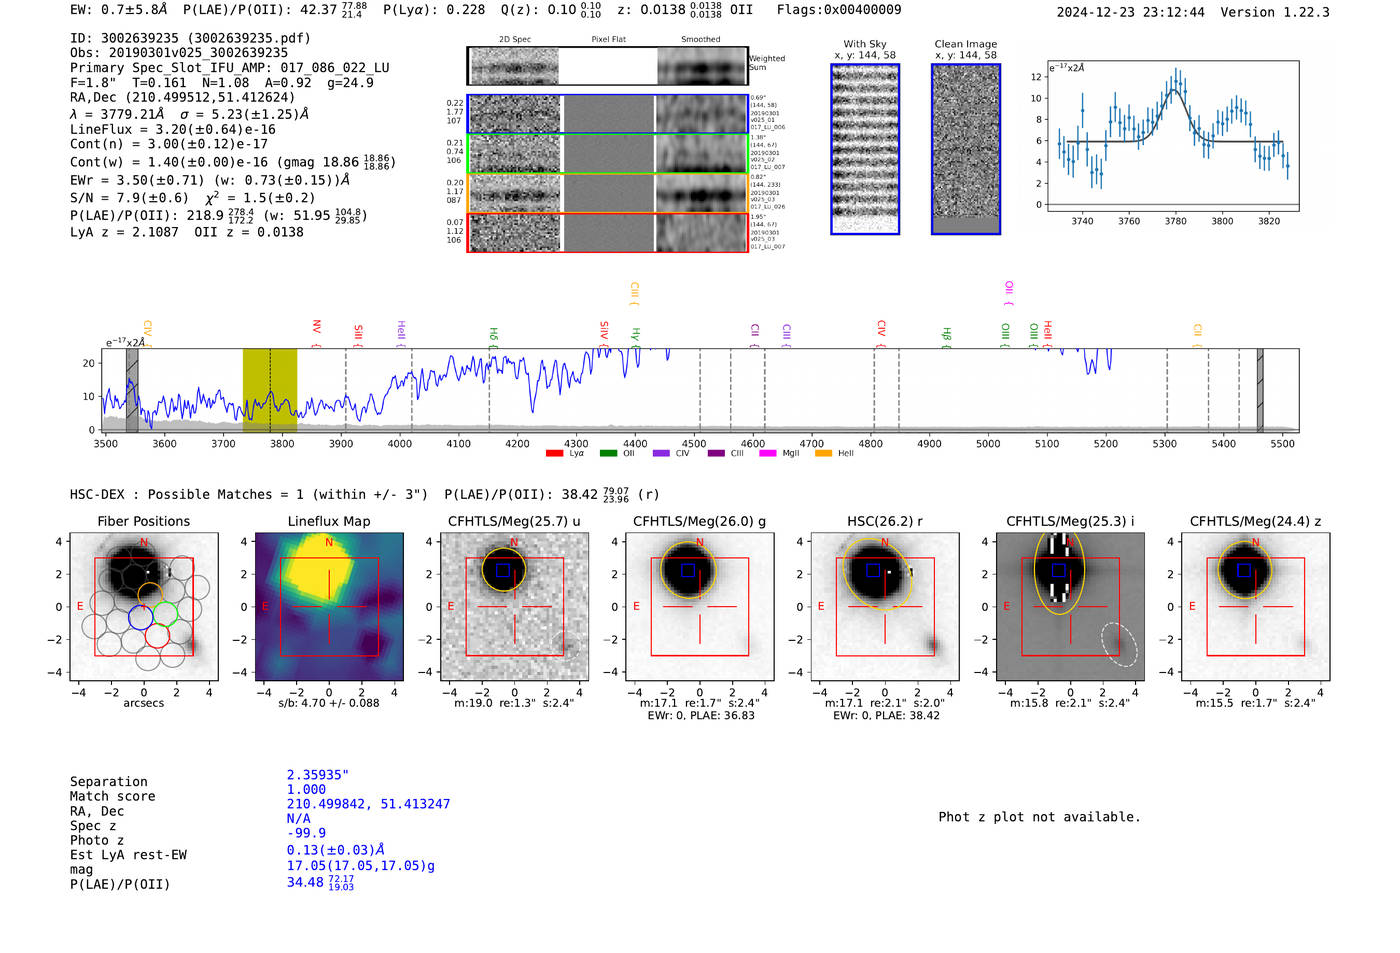Viewport: 1400px width, 953px height.
Task: Click the Weighted Sum 2D spectrum row
Action: pos(607,66)
